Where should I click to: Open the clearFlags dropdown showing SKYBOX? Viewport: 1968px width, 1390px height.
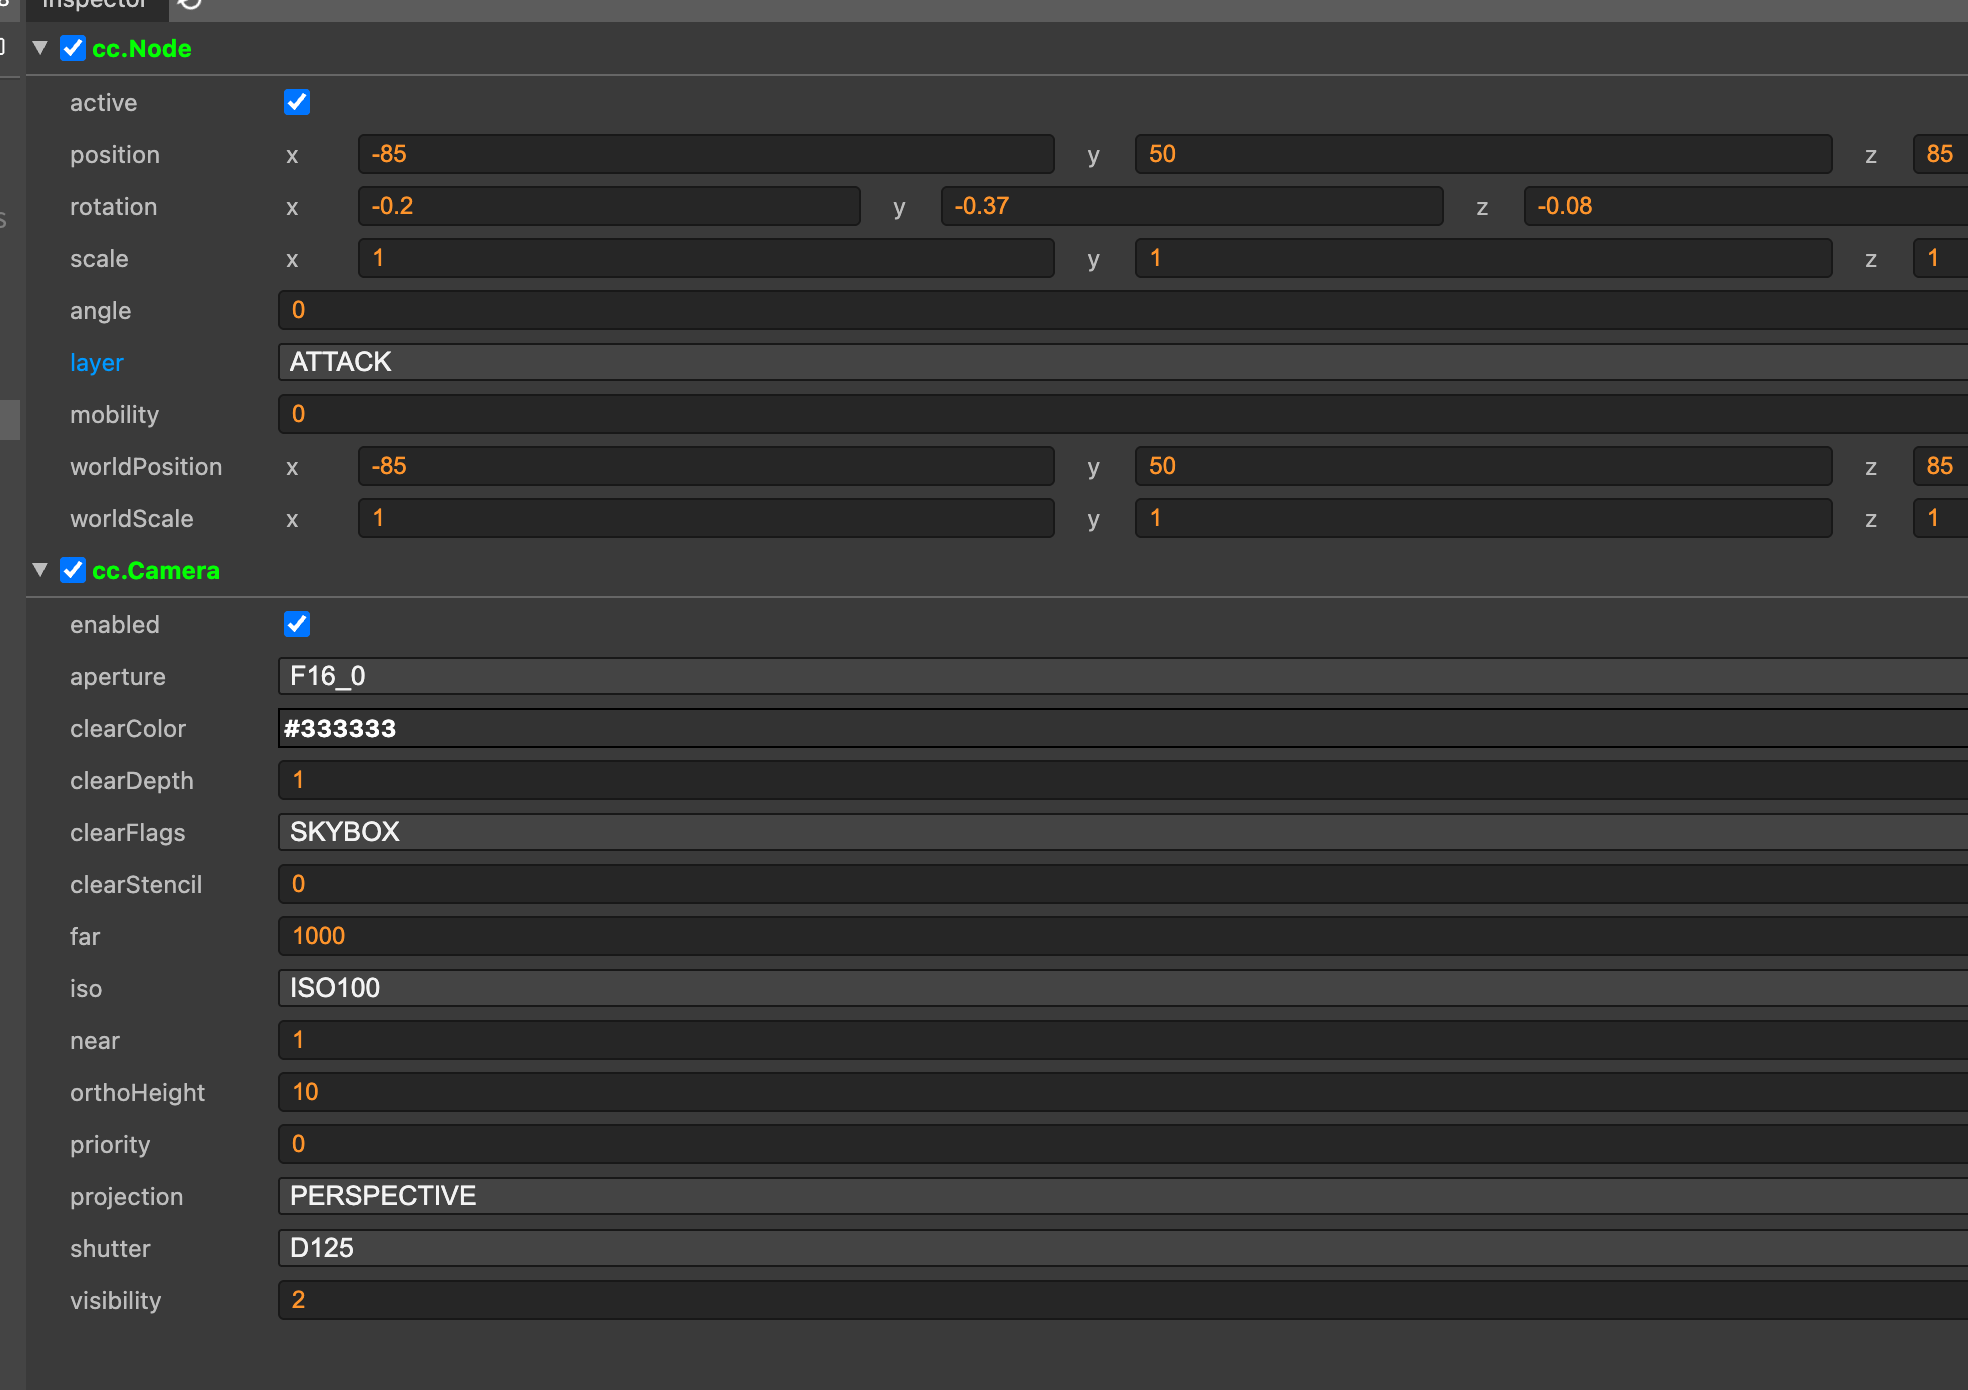(x=1120, y=832)
